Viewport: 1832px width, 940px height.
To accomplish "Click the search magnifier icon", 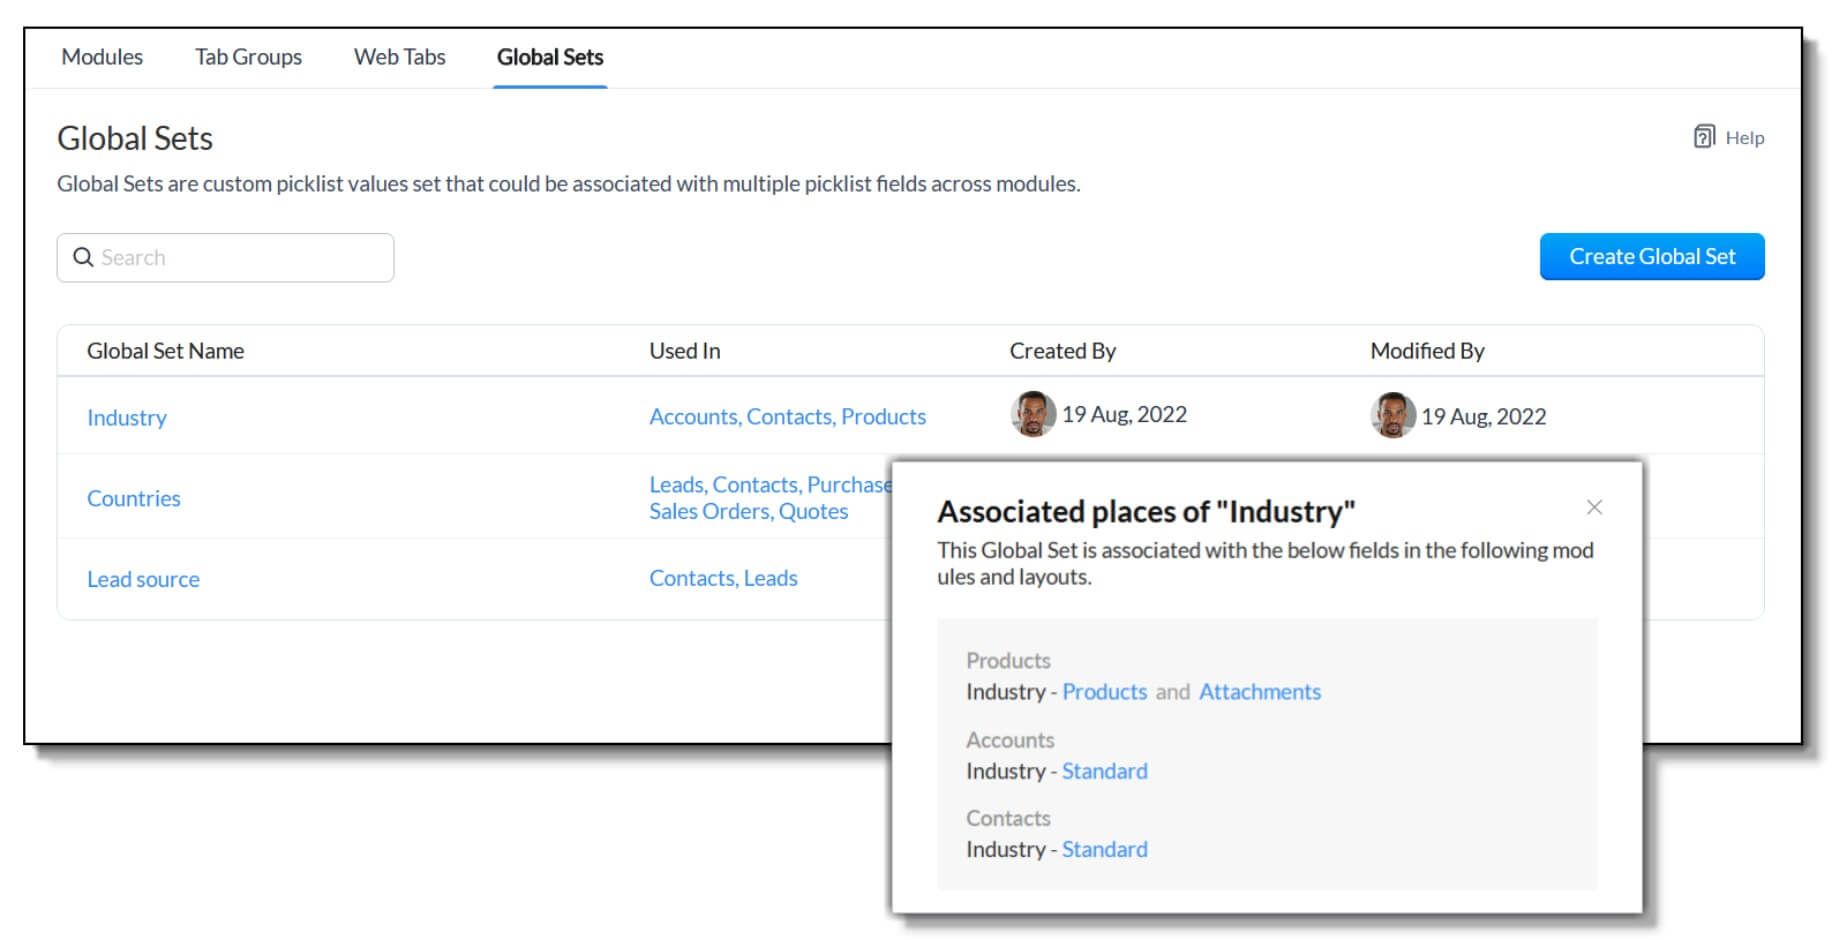I will point(83,257).
